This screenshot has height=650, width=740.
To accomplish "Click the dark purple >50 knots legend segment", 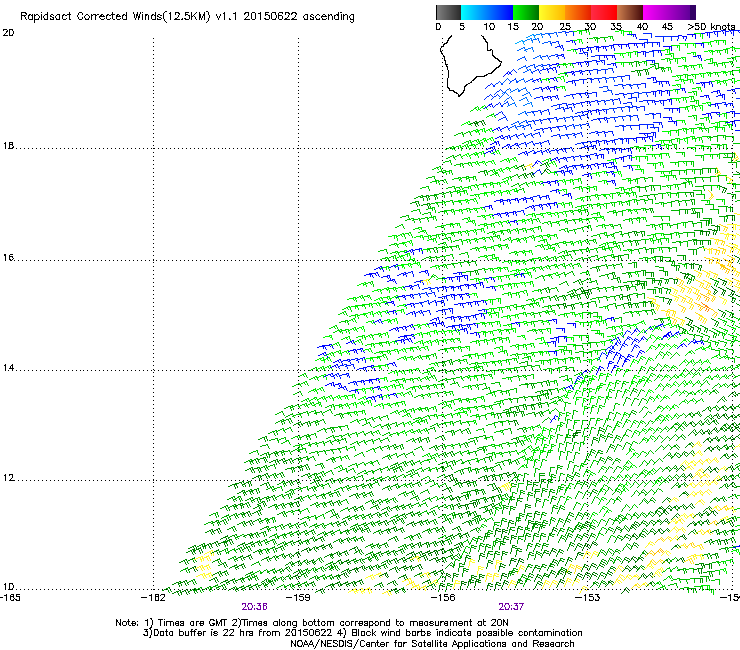I will click(x=693, y=12).
